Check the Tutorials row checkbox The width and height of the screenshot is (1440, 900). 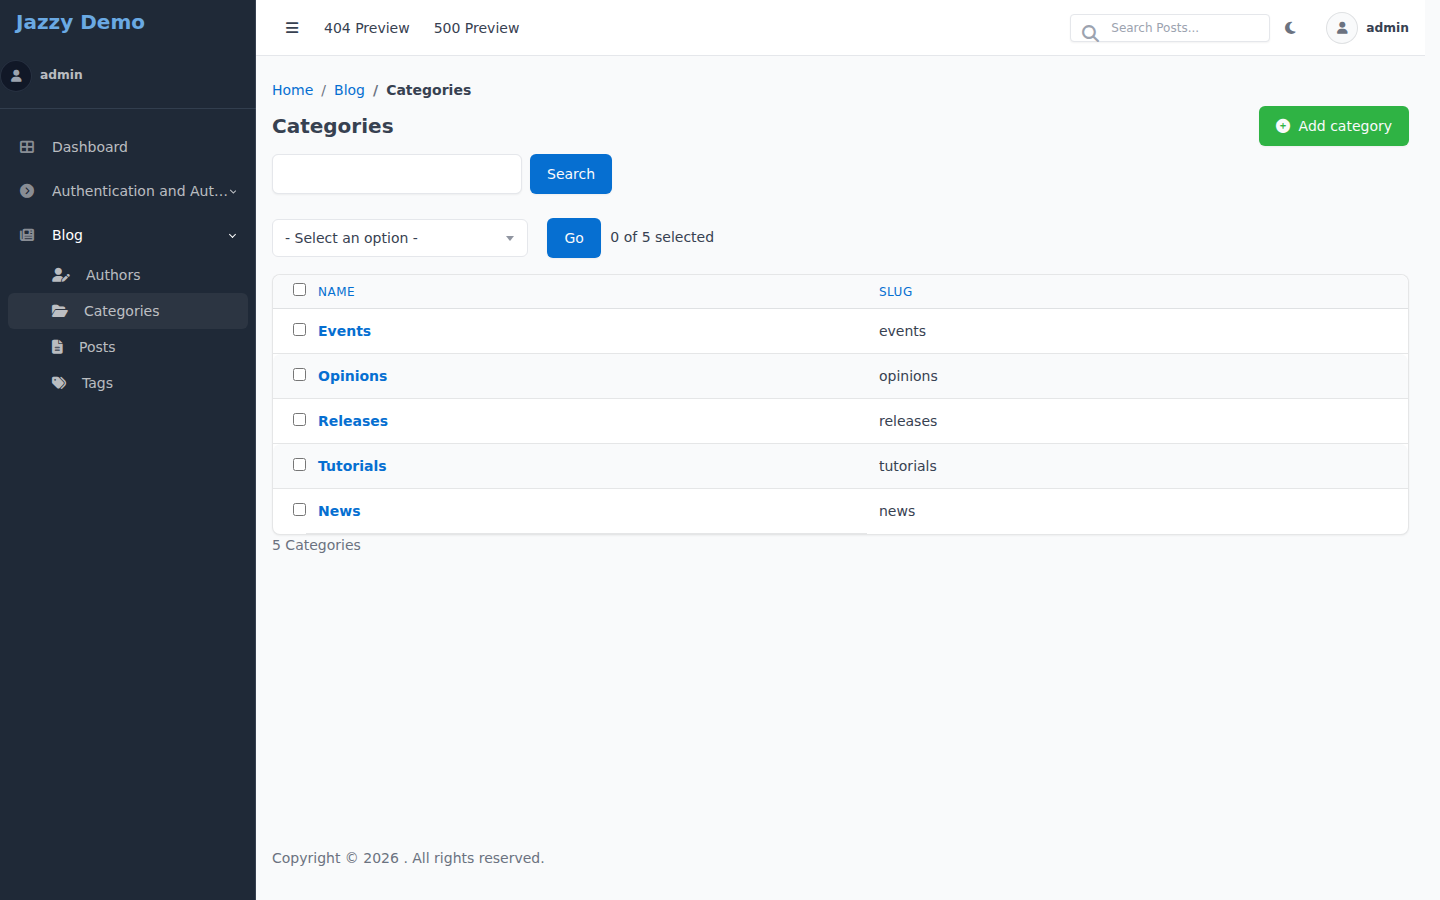click(x=299, y=465)
